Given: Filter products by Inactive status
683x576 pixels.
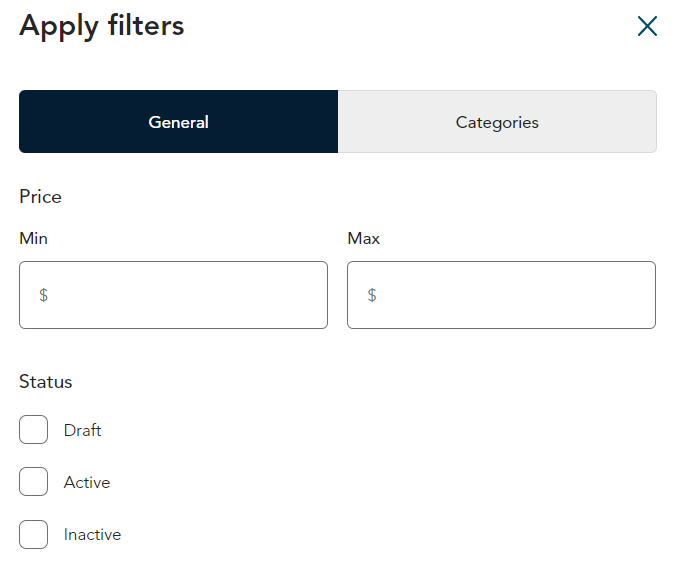Looking at the screenshot, I should click(34, 534).
